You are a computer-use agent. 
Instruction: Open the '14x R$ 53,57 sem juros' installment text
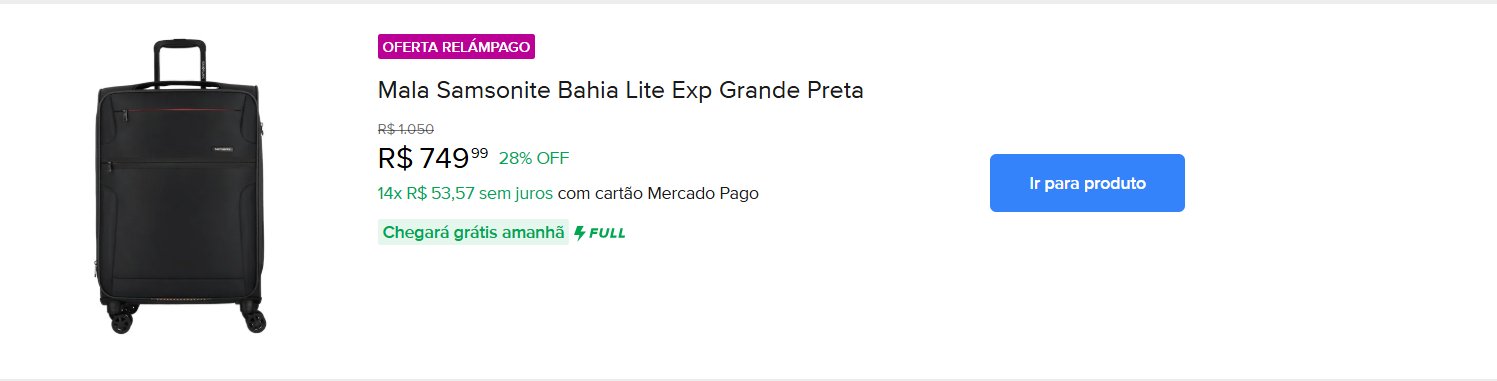tap(465, 193)
